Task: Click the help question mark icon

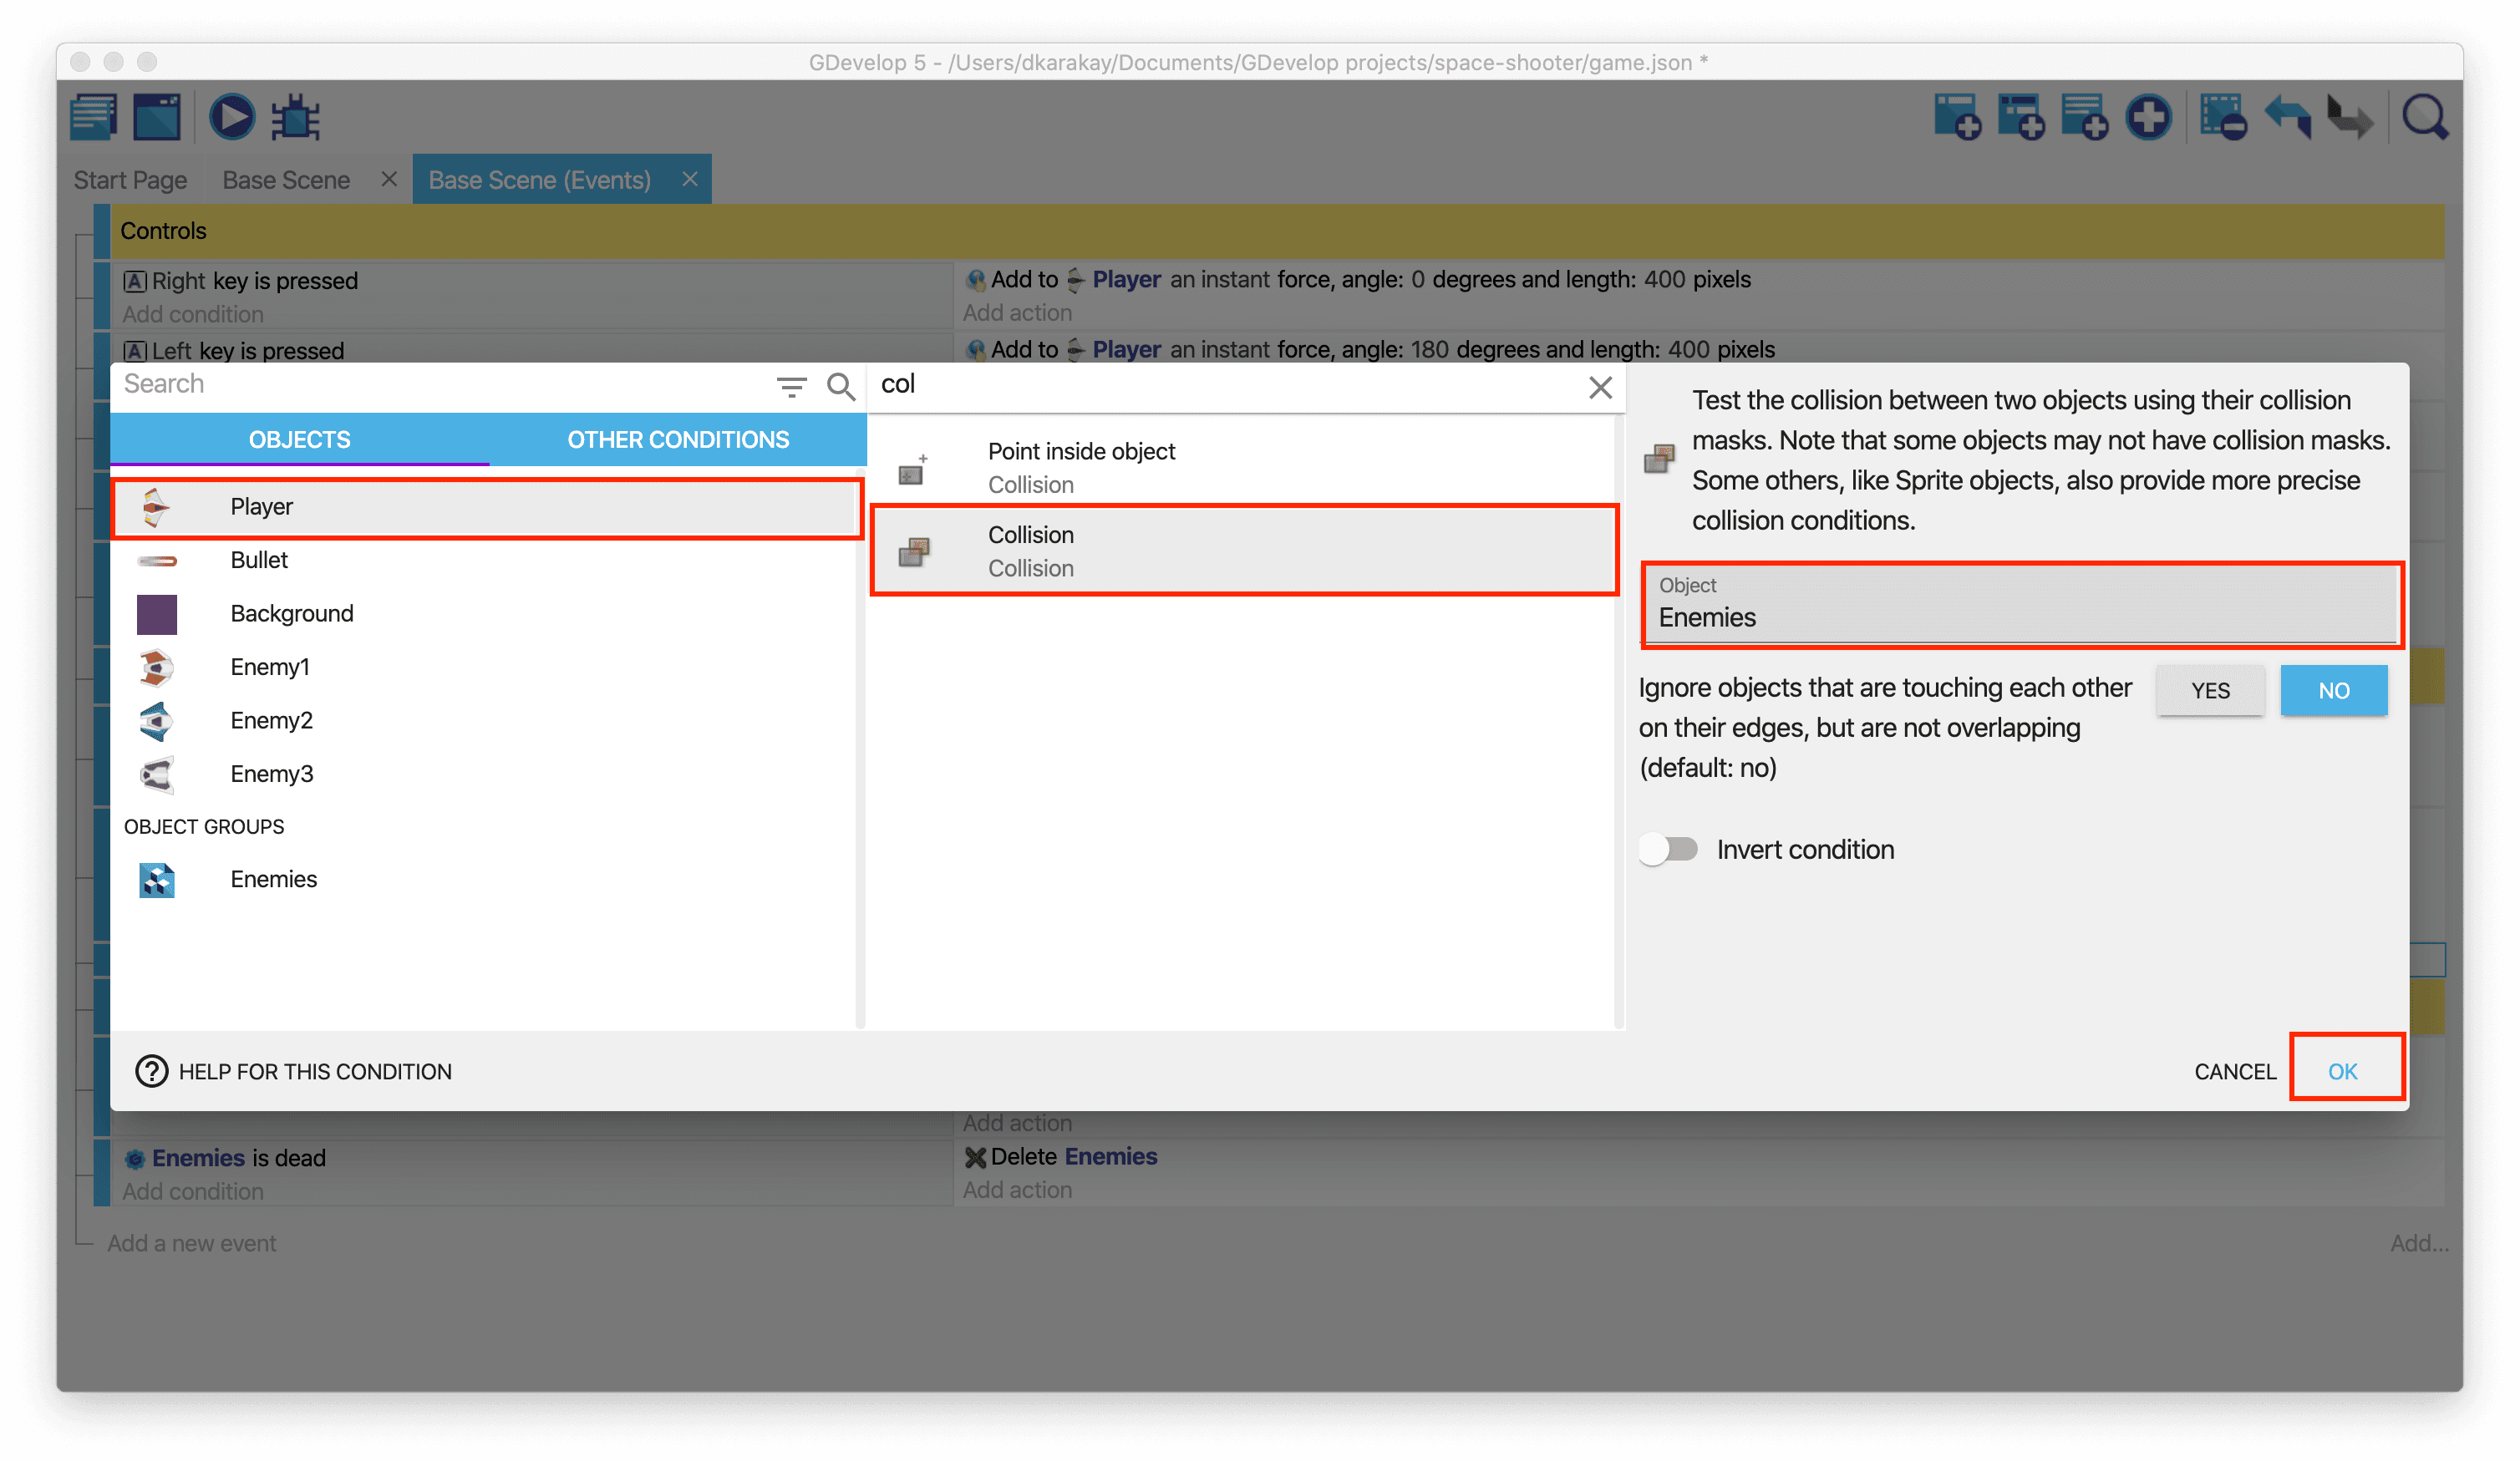Action: click(x=151, y=1071)
